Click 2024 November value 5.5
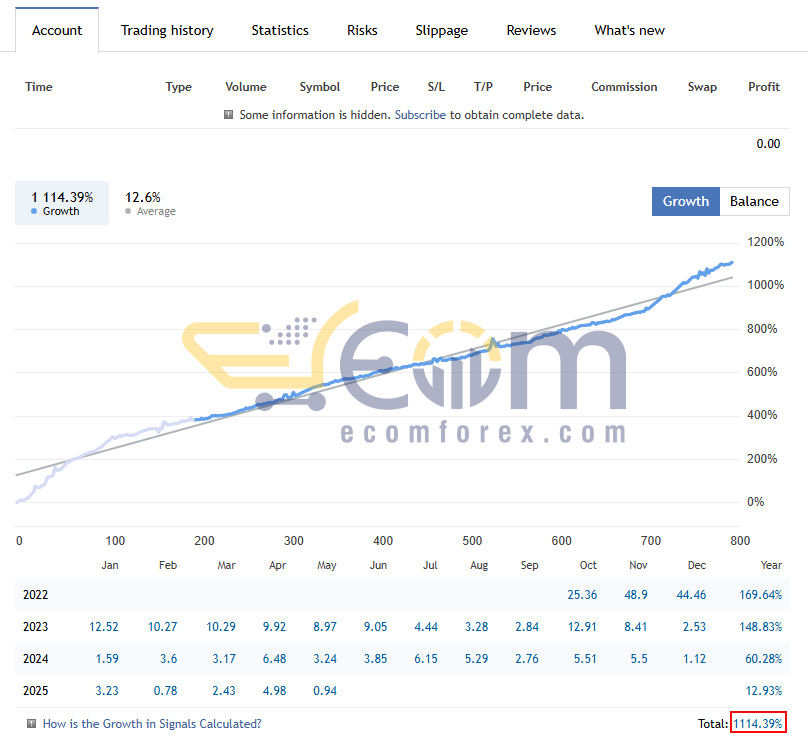808x742 pixels. click(639, 659)
